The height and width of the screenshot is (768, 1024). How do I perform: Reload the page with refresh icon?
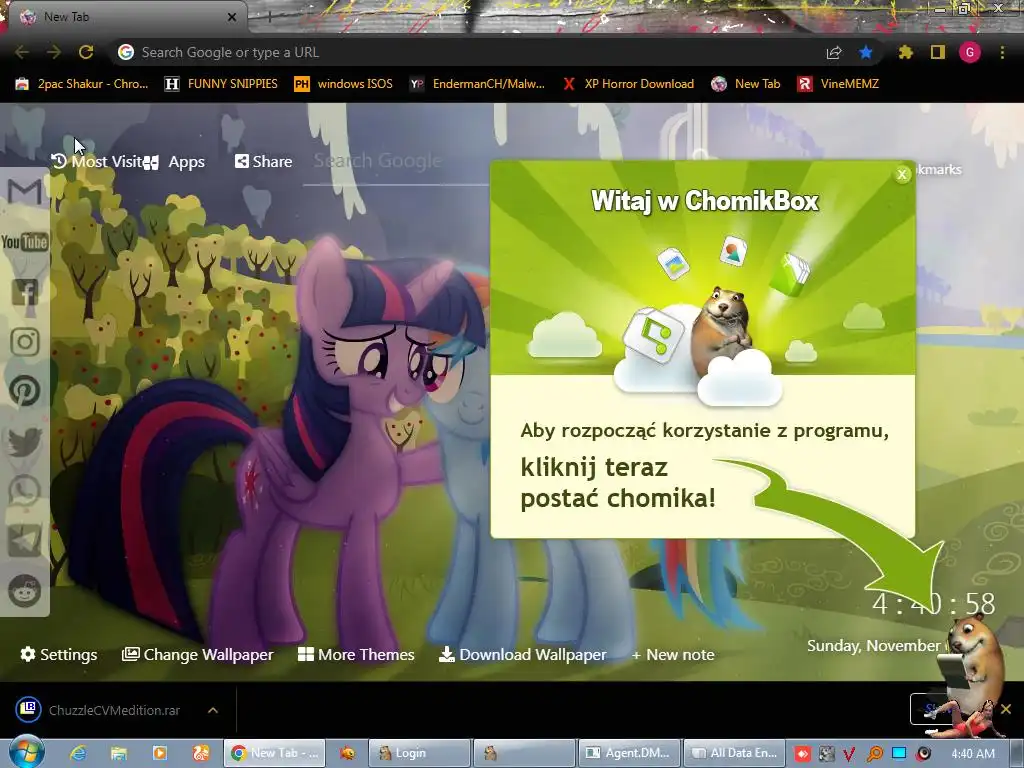point(86,52)
